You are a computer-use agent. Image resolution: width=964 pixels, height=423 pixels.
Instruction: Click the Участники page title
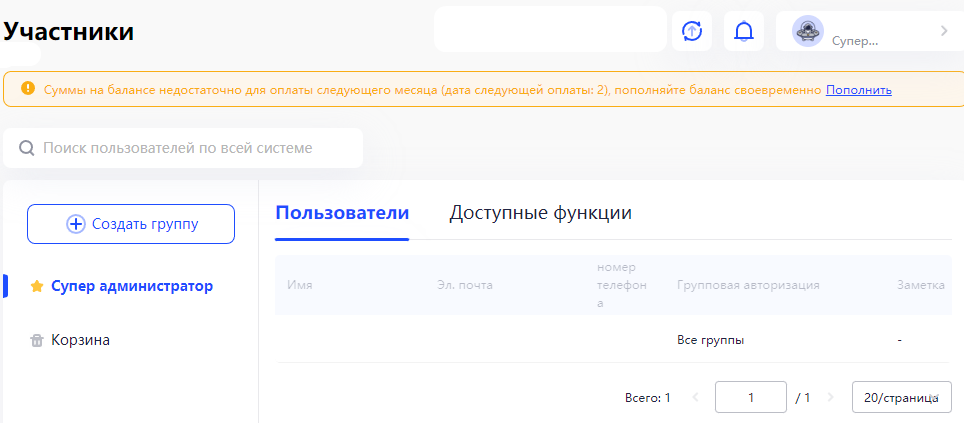[x=69, y=31]
